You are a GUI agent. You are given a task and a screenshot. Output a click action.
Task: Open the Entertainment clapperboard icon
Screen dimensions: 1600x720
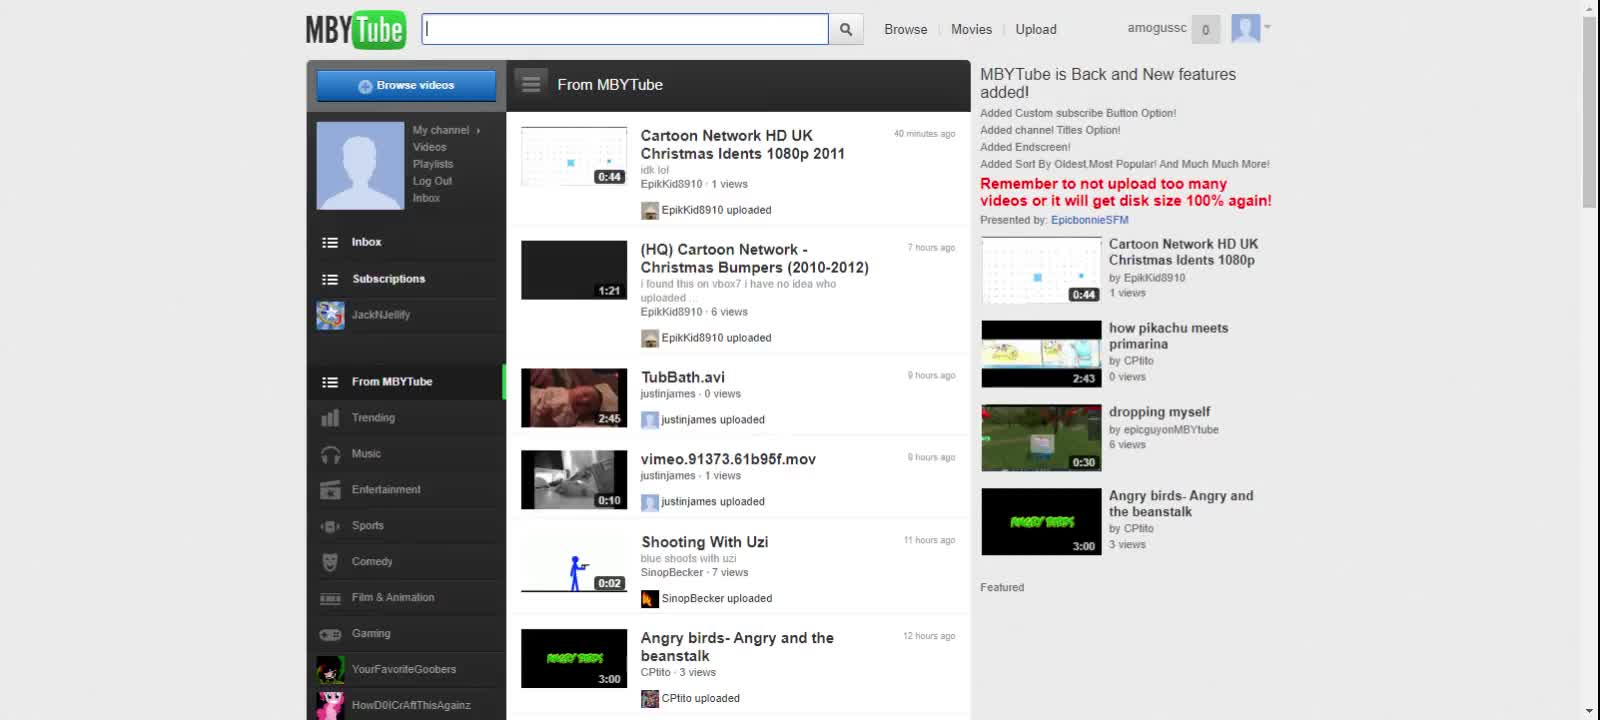coord(330,490)
